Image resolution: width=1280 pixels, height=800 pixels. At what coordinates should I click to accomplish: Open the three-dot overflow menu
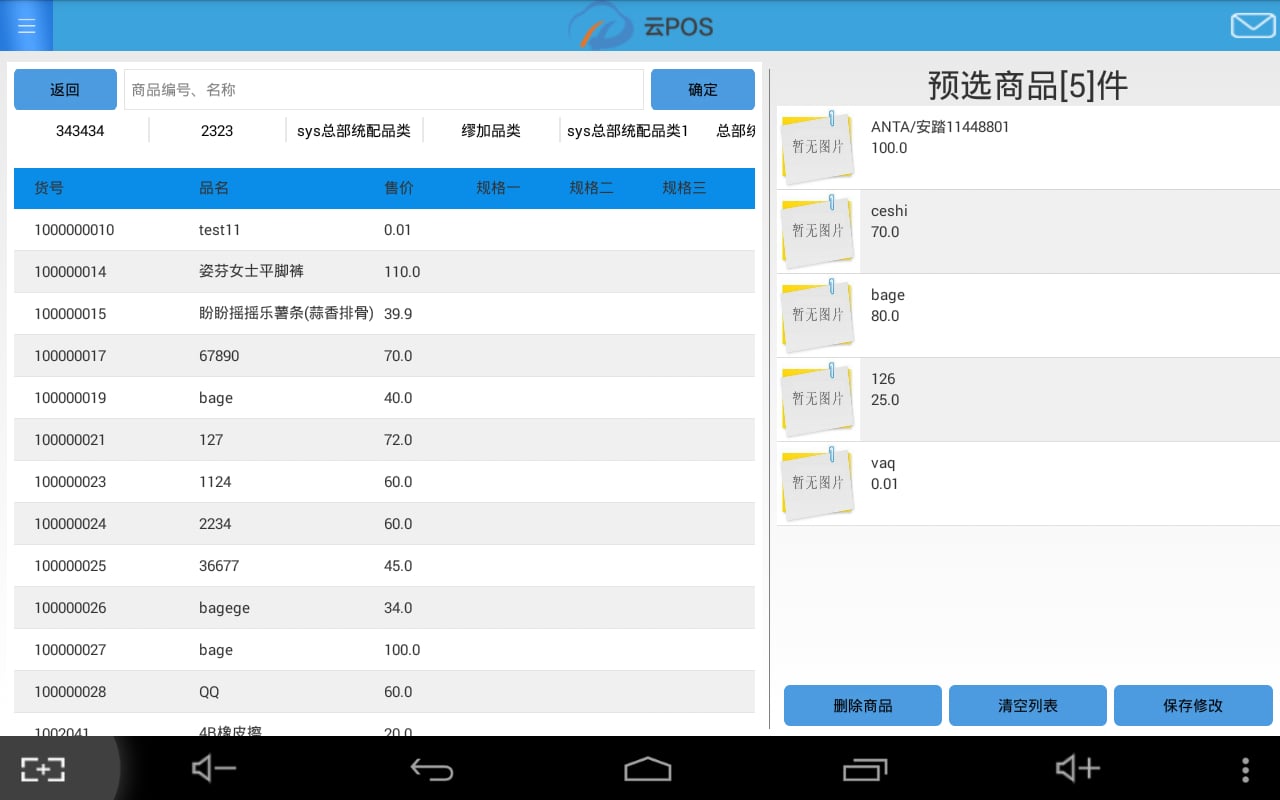point(1245,769)
